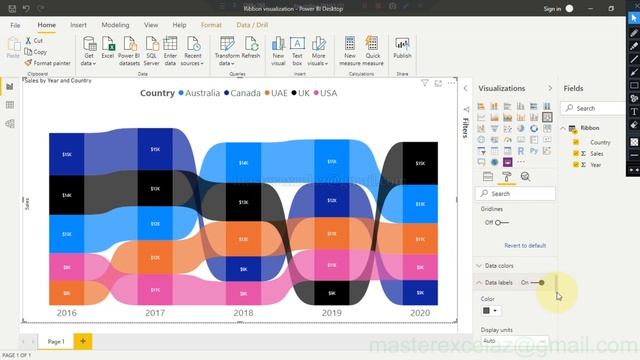Collapse the Visualizations pane chevron
This screenshot has height=360, width=640.
click(550, 88)
